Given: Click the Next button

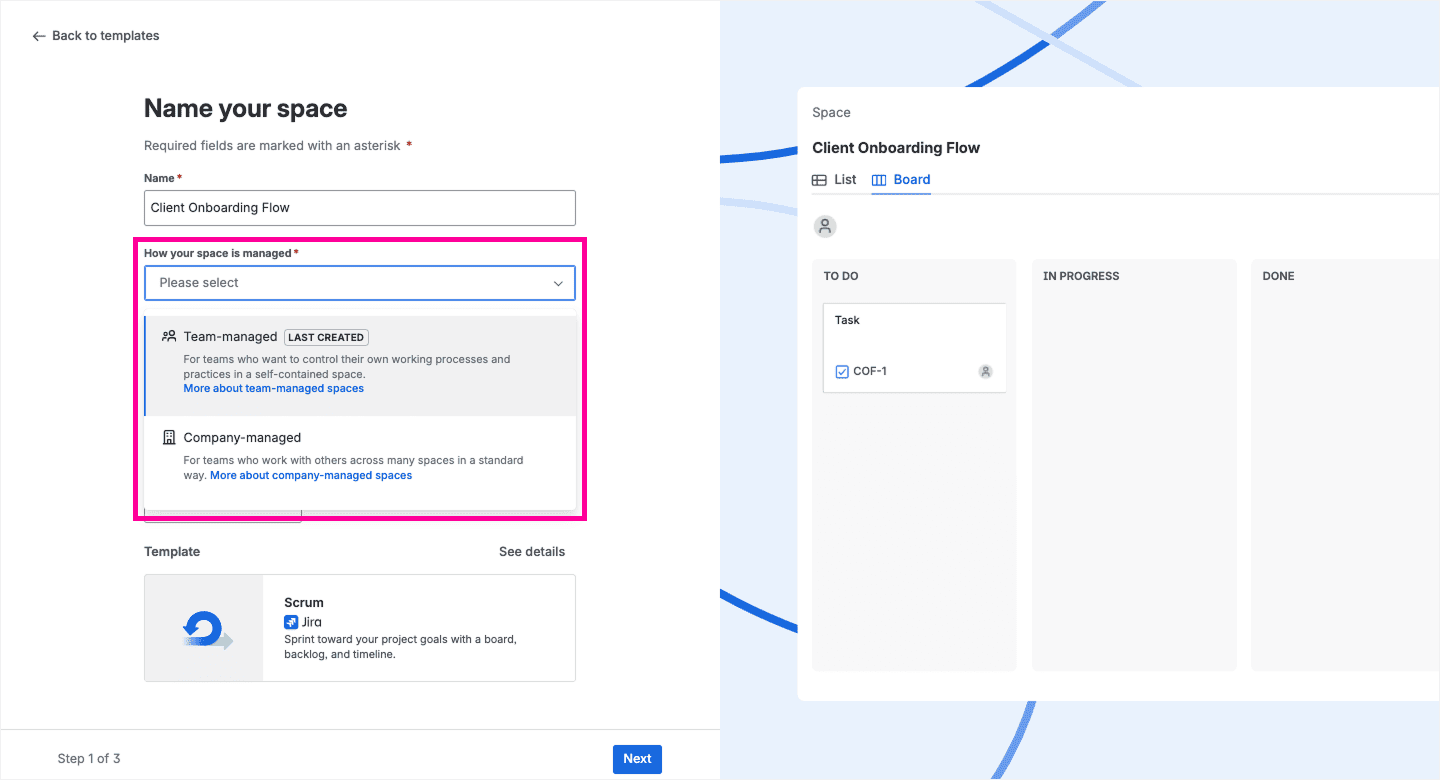Looking at the screenshot, I should (637, 759).
